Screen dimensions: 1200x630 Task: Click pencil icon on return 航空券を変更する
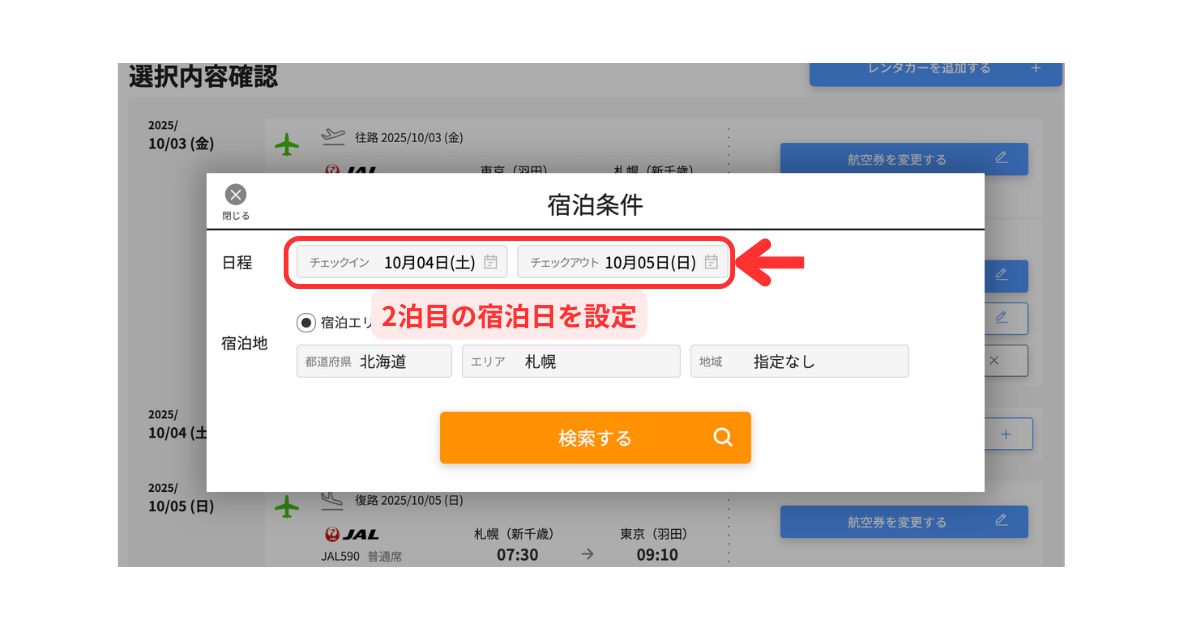coord(1001,521)
